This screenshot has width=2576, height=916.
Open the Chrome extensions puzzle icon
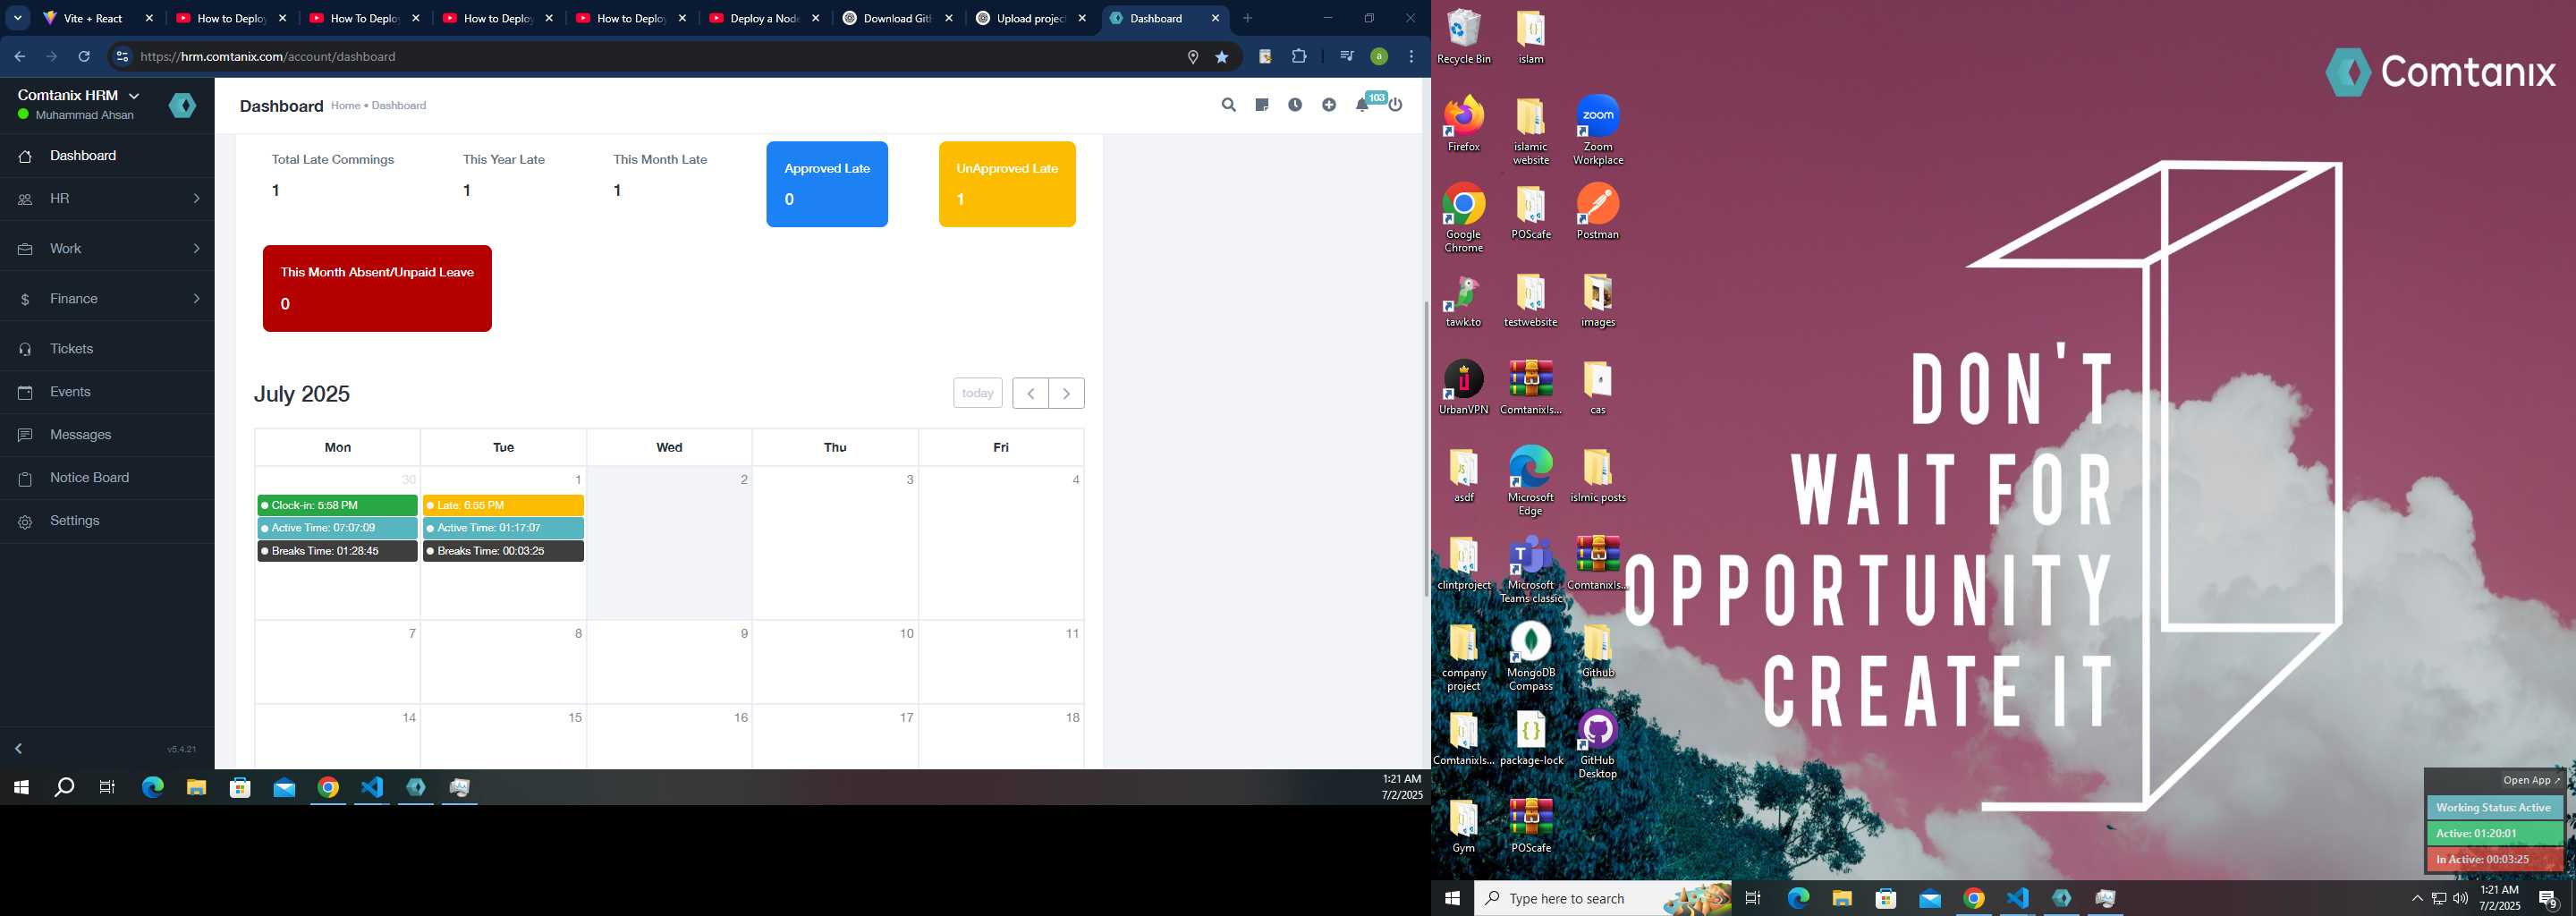1299,57
